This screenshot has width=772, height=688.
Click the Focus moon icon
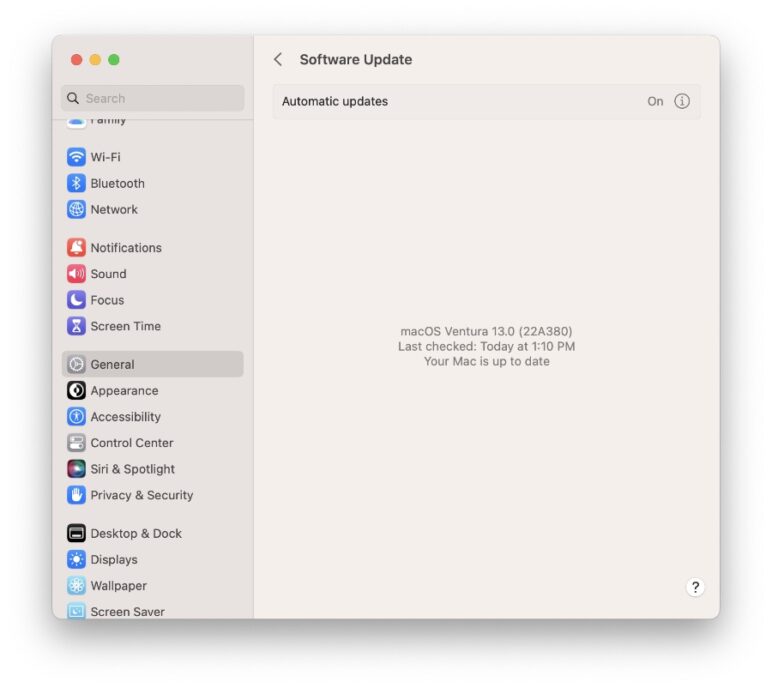coord(76,300)
